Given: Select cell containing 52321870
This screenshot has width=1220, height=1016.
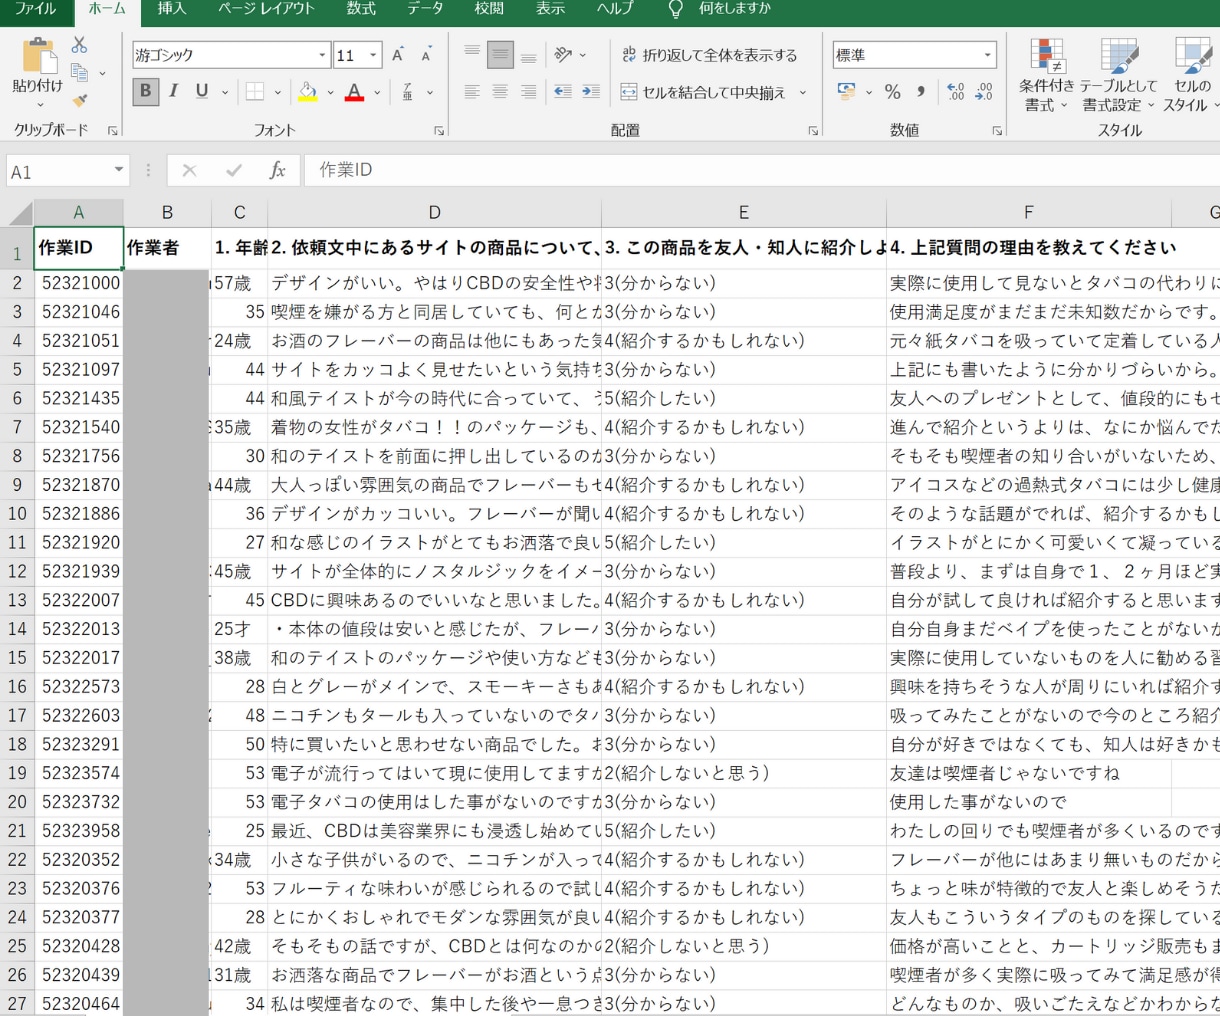Looking at the screenshot, I should pyautogui.click(x=79, y=485).
